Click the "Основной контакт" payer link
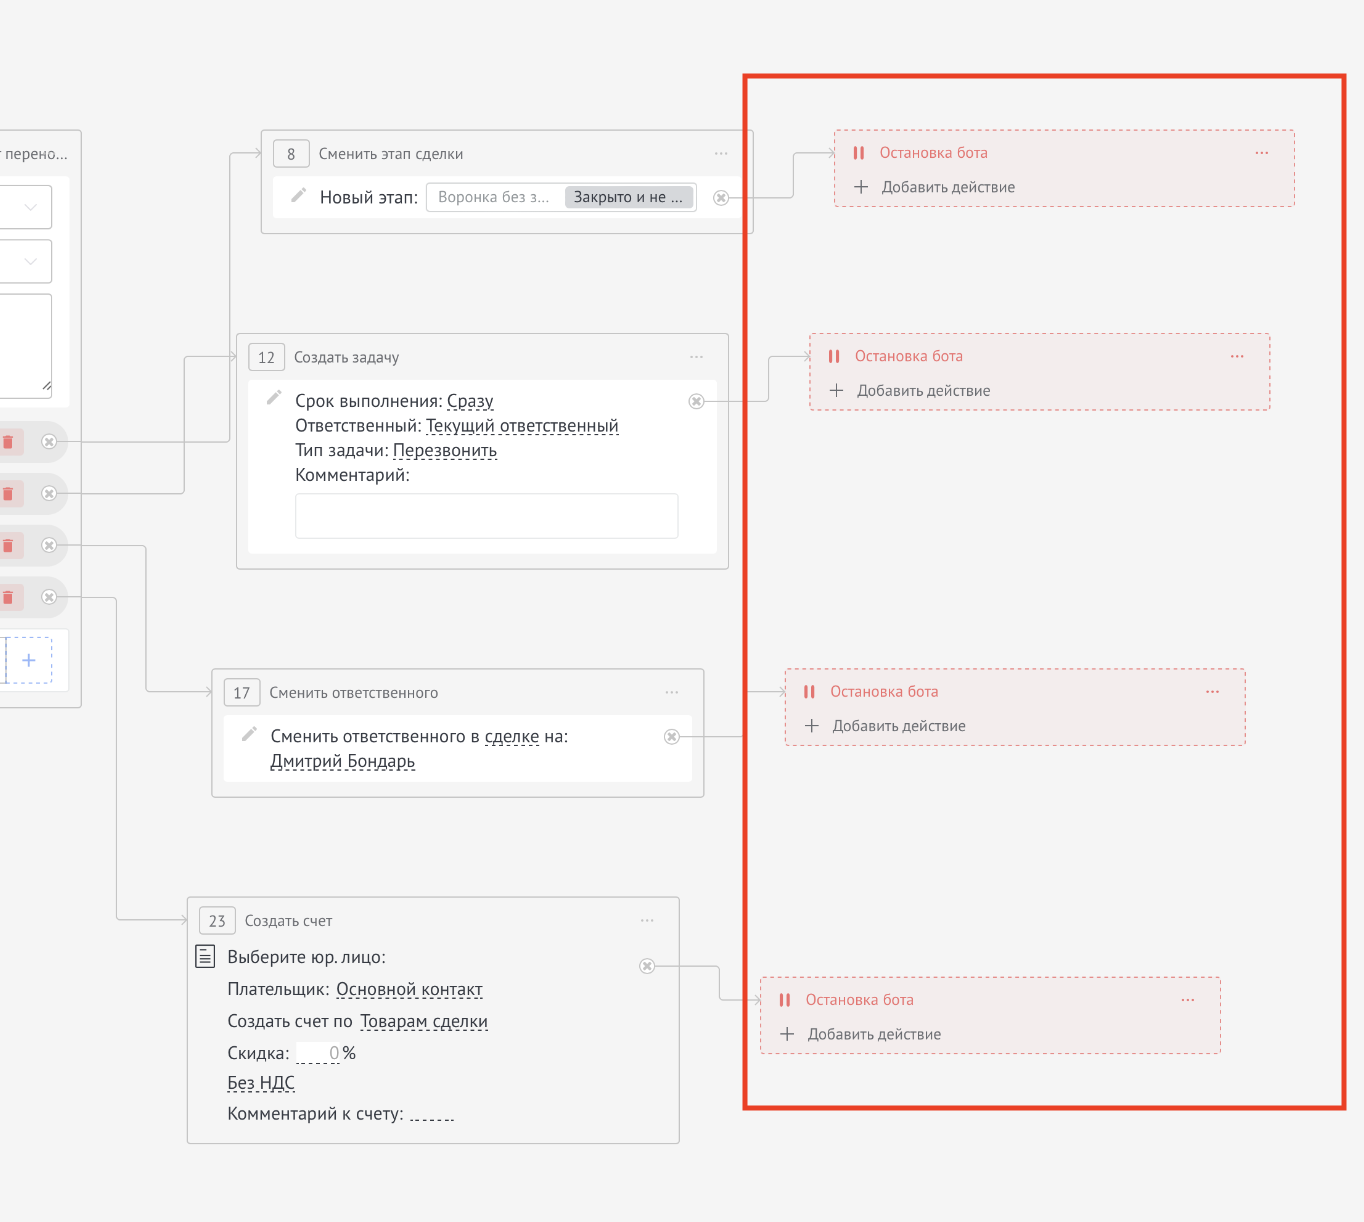 tap(409, 990)
